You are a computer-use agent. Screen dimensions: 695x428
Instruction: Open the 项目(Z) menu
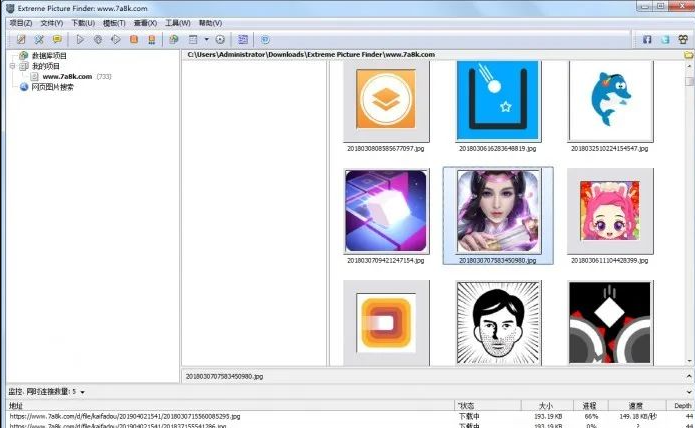pyautogui.click(x=21, y=23)
